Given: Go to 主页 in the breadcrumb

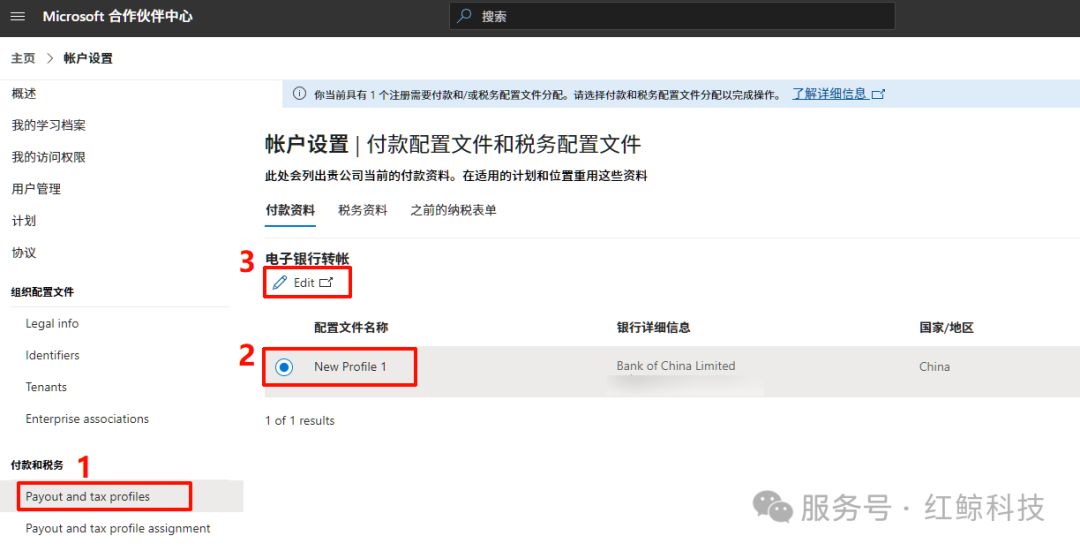Looking at the screenshot, I should pos(23,59).
